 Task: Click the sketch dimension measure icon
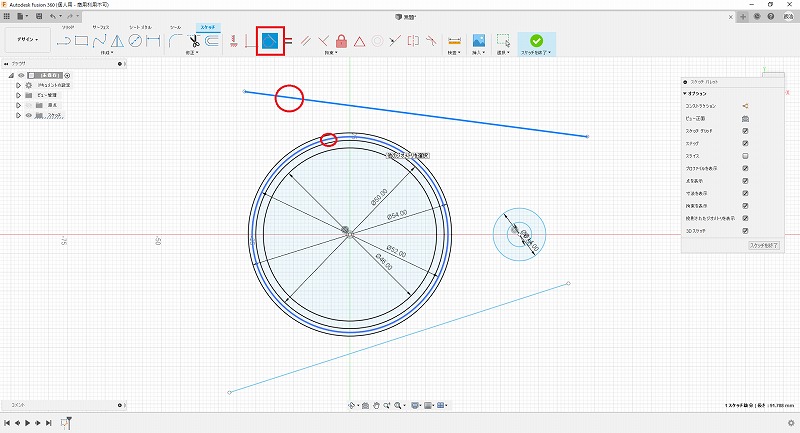click(454, 41)
